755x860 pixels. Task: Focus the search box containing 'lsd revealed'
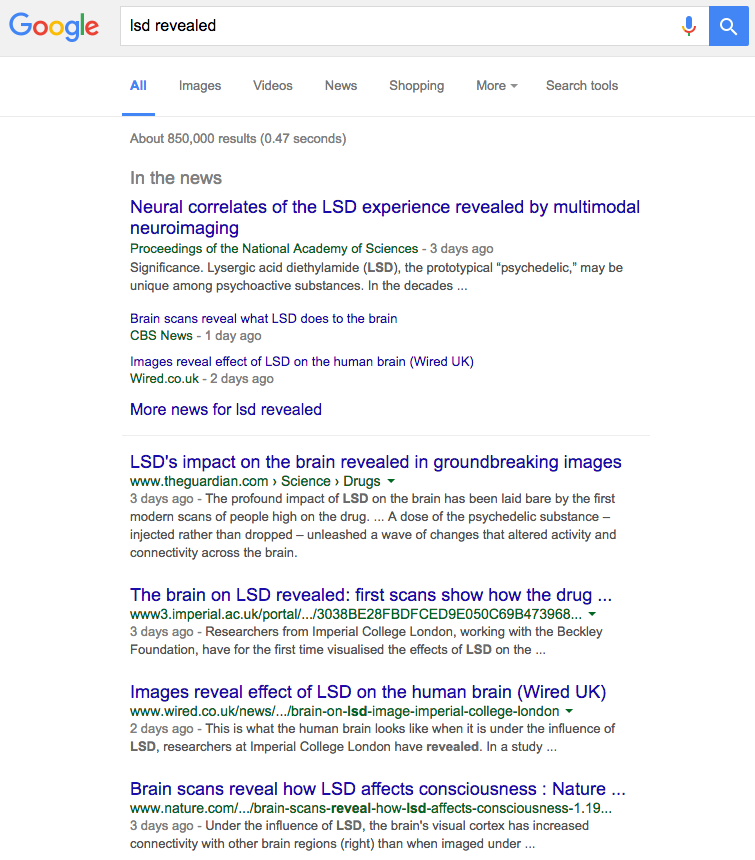click(x=414, y=26)
